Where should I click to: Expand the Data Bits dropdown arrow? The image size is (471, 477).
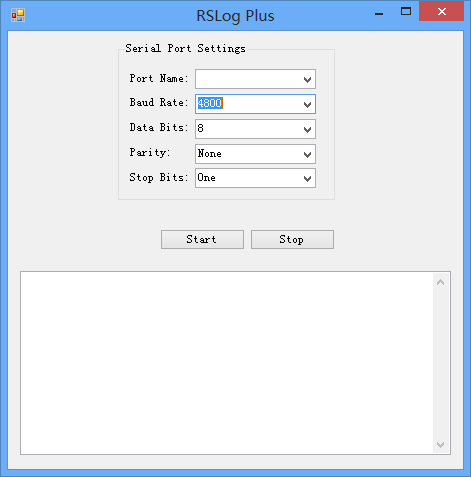click(307, 129)
